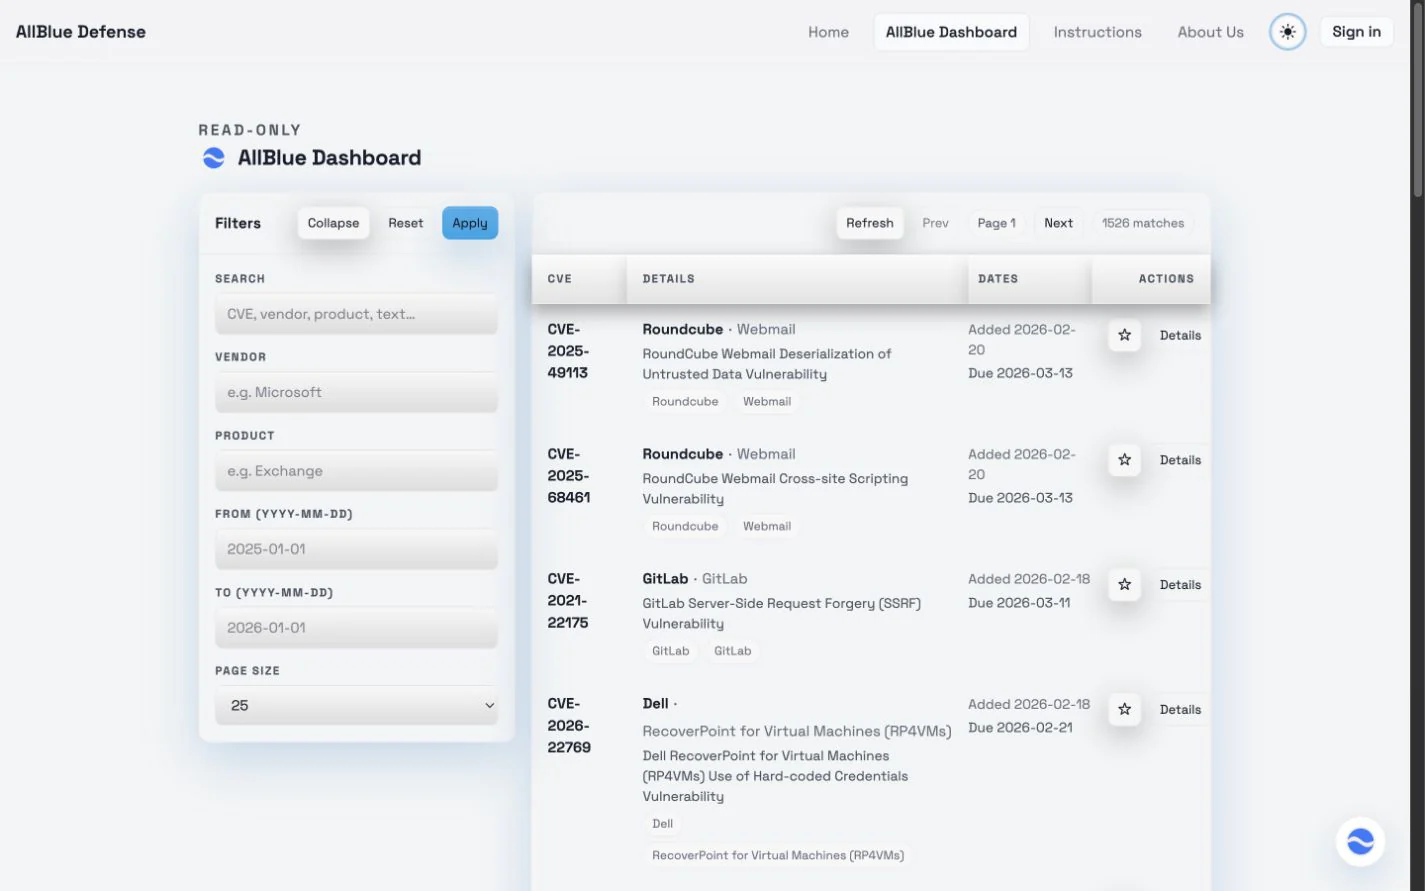This screenshot has height=891, width=1425.
Task: Click the browser vertical scrollbar
Action: coord(1417,100)
